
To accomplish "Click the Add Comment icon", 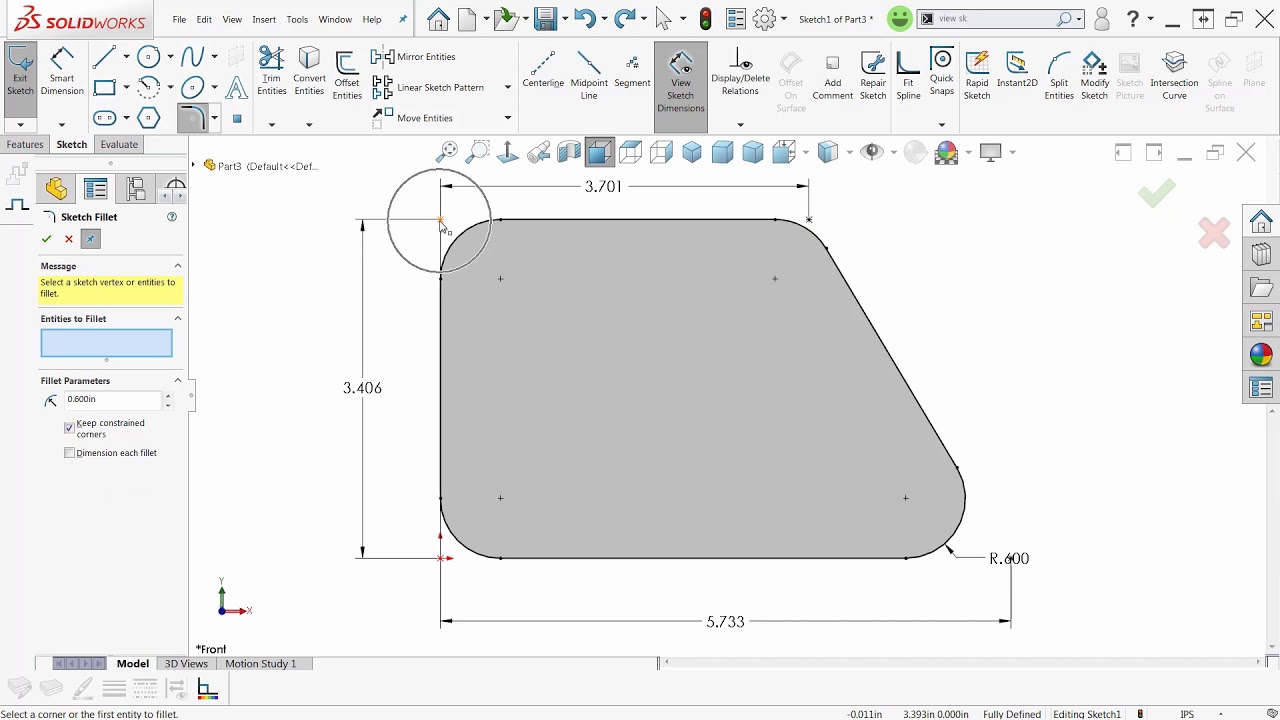I will pyautogui.click(x=832, y=76).
